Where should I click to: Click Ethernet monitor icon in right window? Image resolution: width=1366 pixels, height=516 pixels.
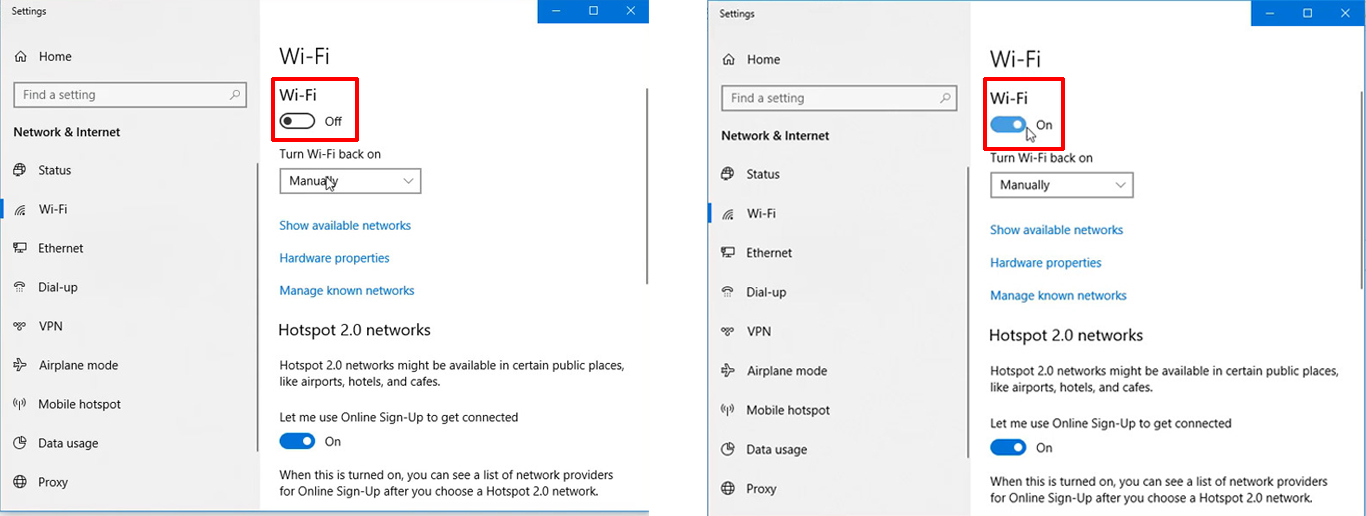pyautogui.click(x=728, y=253)
